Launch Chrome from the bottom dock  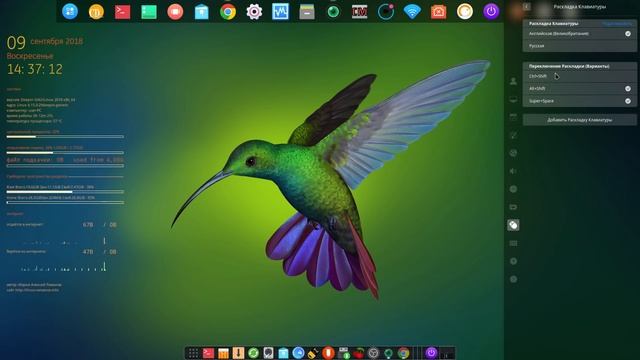tap(403, 353)
